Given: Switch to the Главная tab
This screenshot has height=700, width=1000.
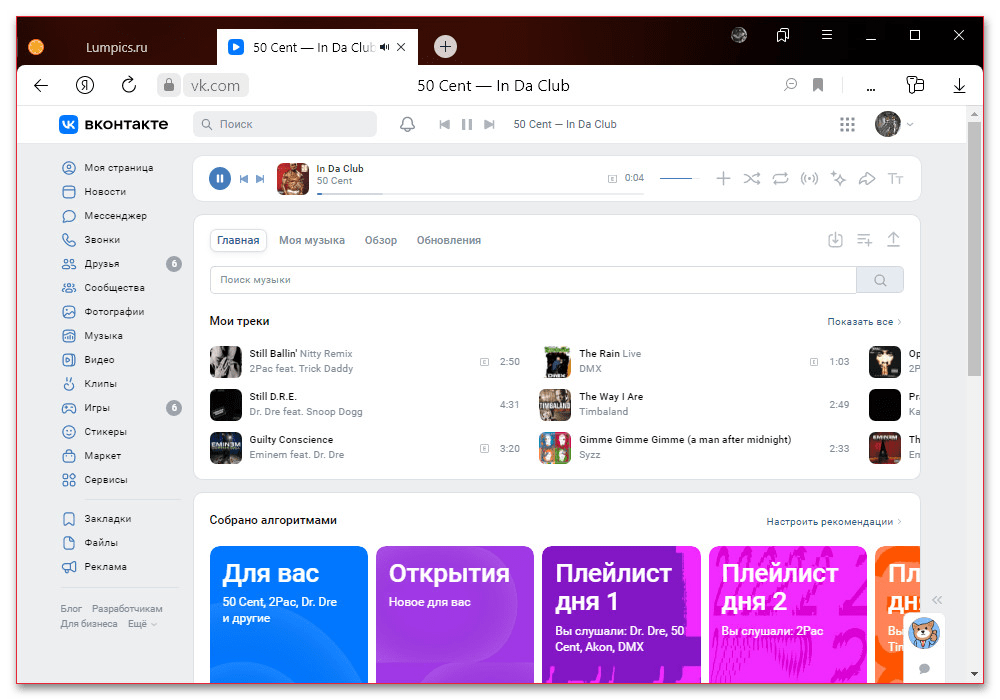Looking at the screenshot, I should (238, 240).
